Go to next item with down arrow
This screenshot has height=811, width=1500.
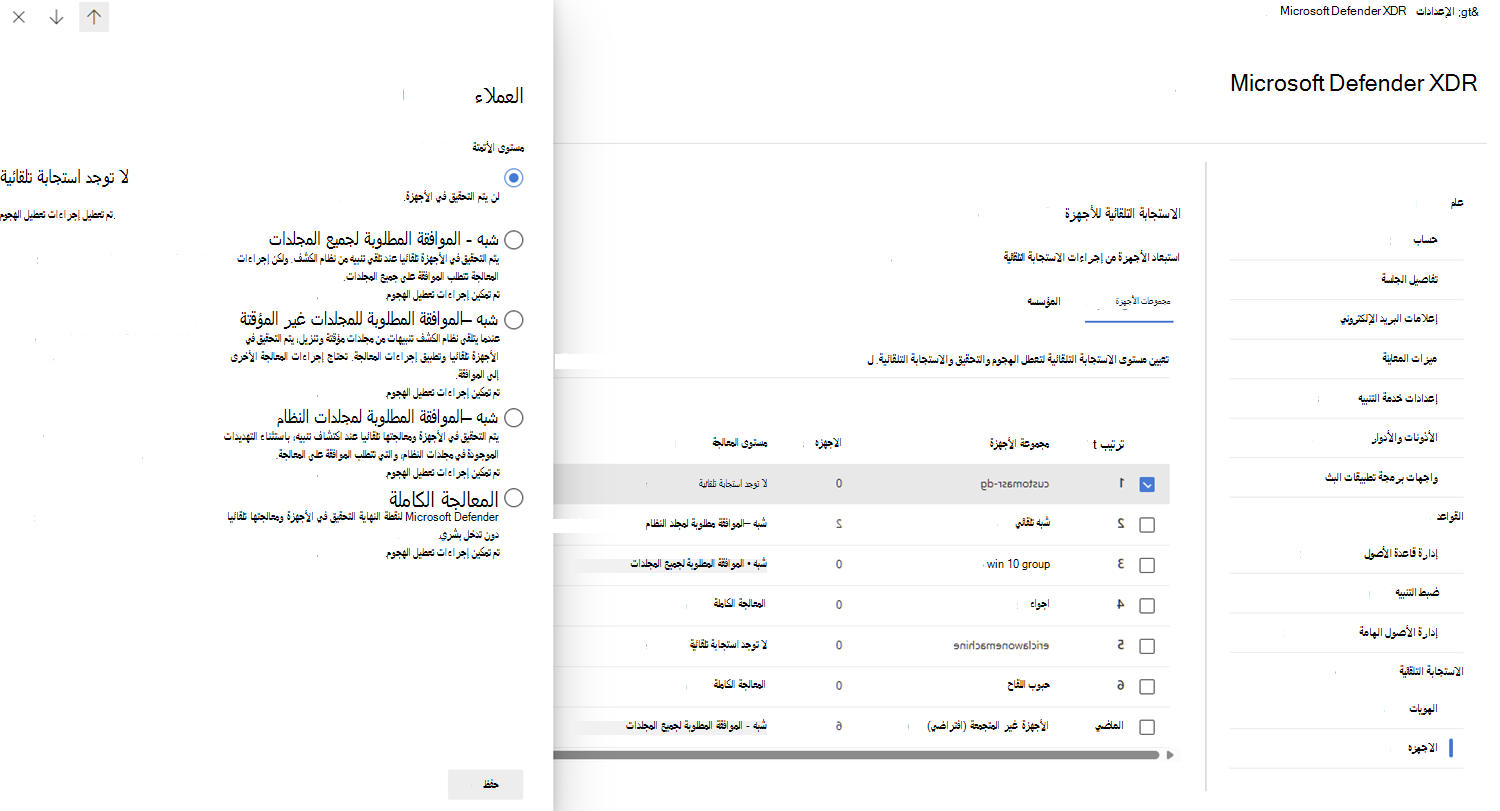pos(56,17)
